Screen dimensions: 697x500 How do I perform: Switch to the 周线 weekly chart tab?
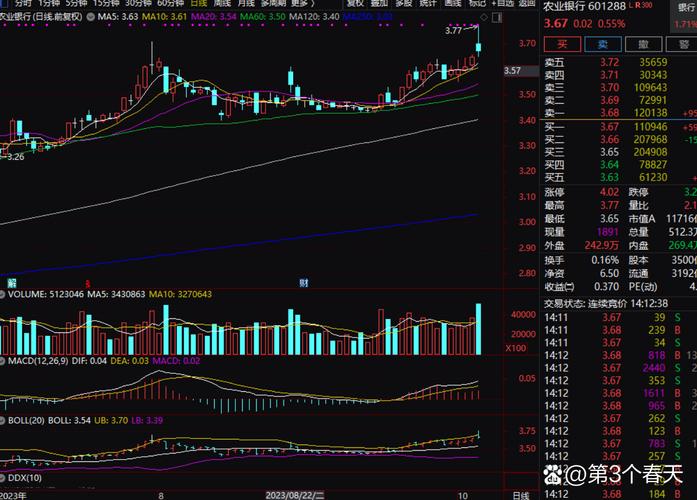[x=225, y=4]
